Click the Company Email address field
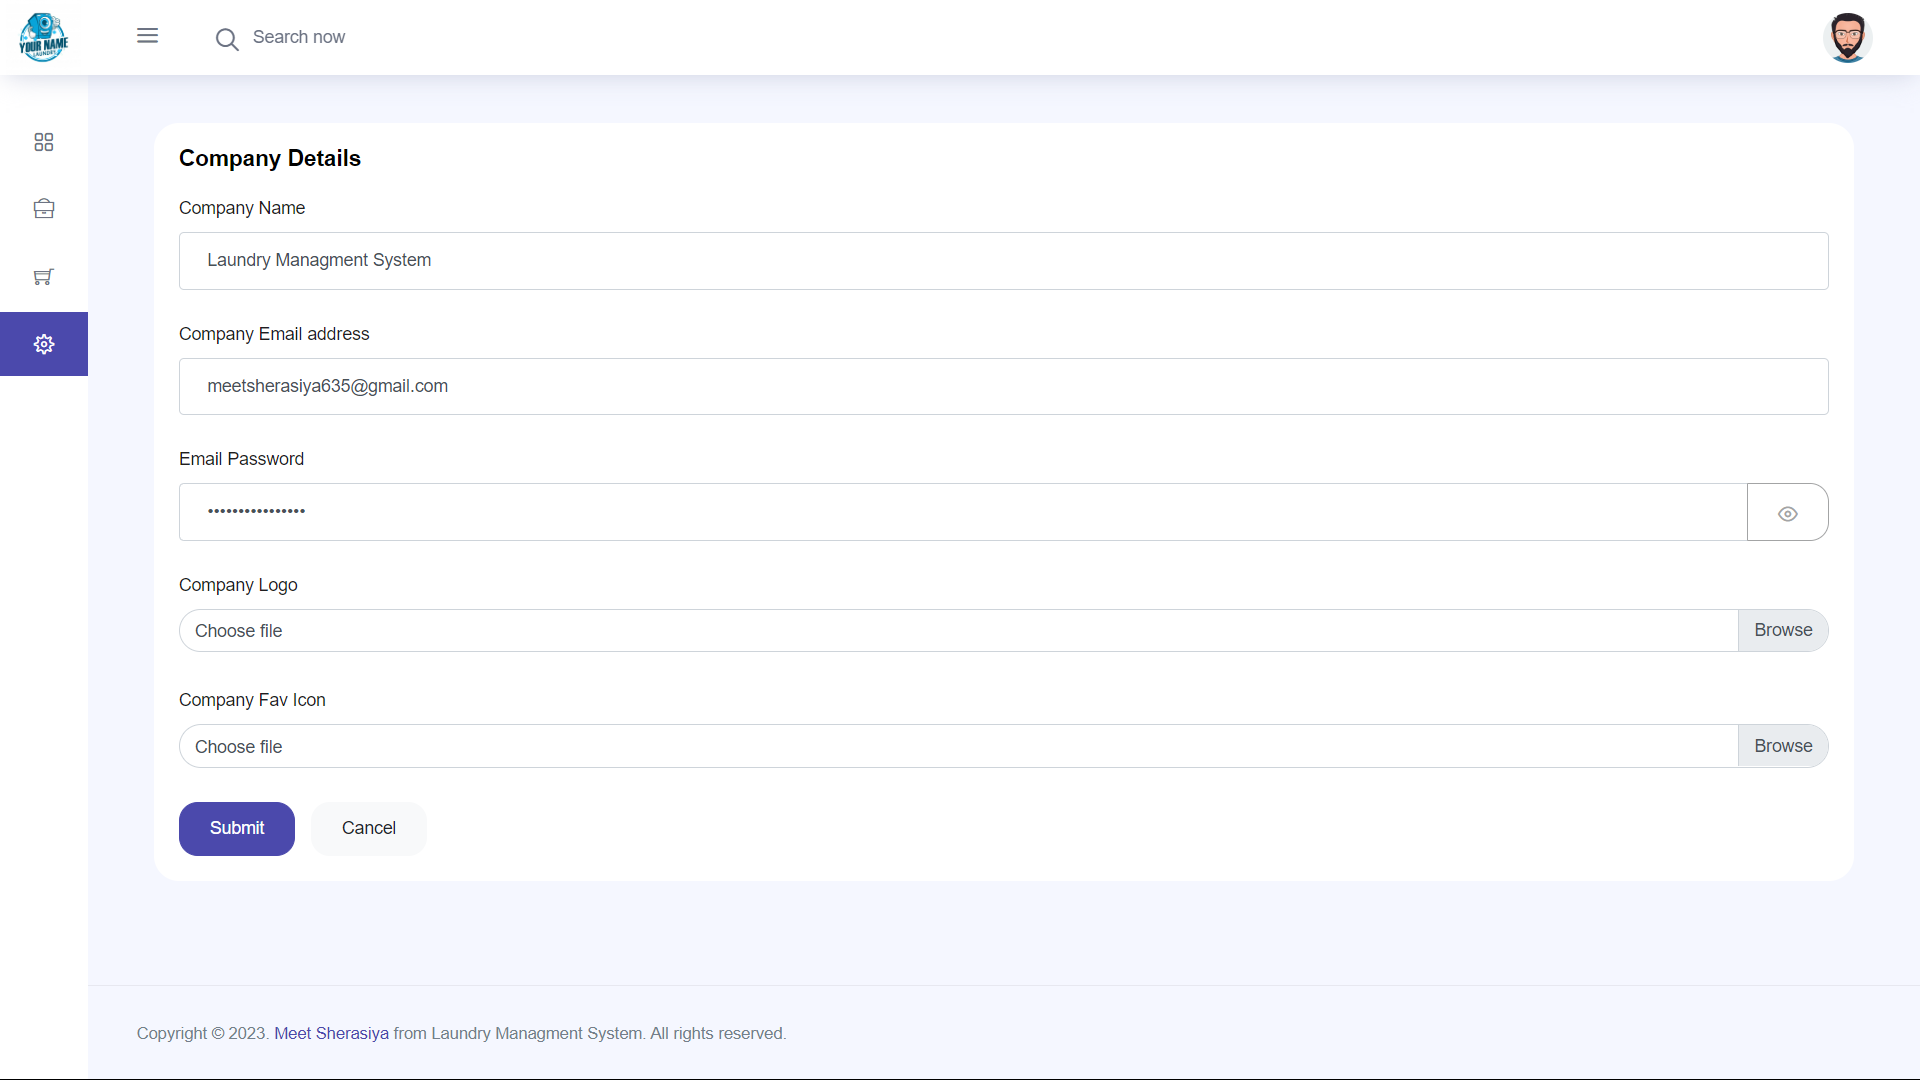The height and width of the screenshot is (1080, 1920). (1003, 387)
